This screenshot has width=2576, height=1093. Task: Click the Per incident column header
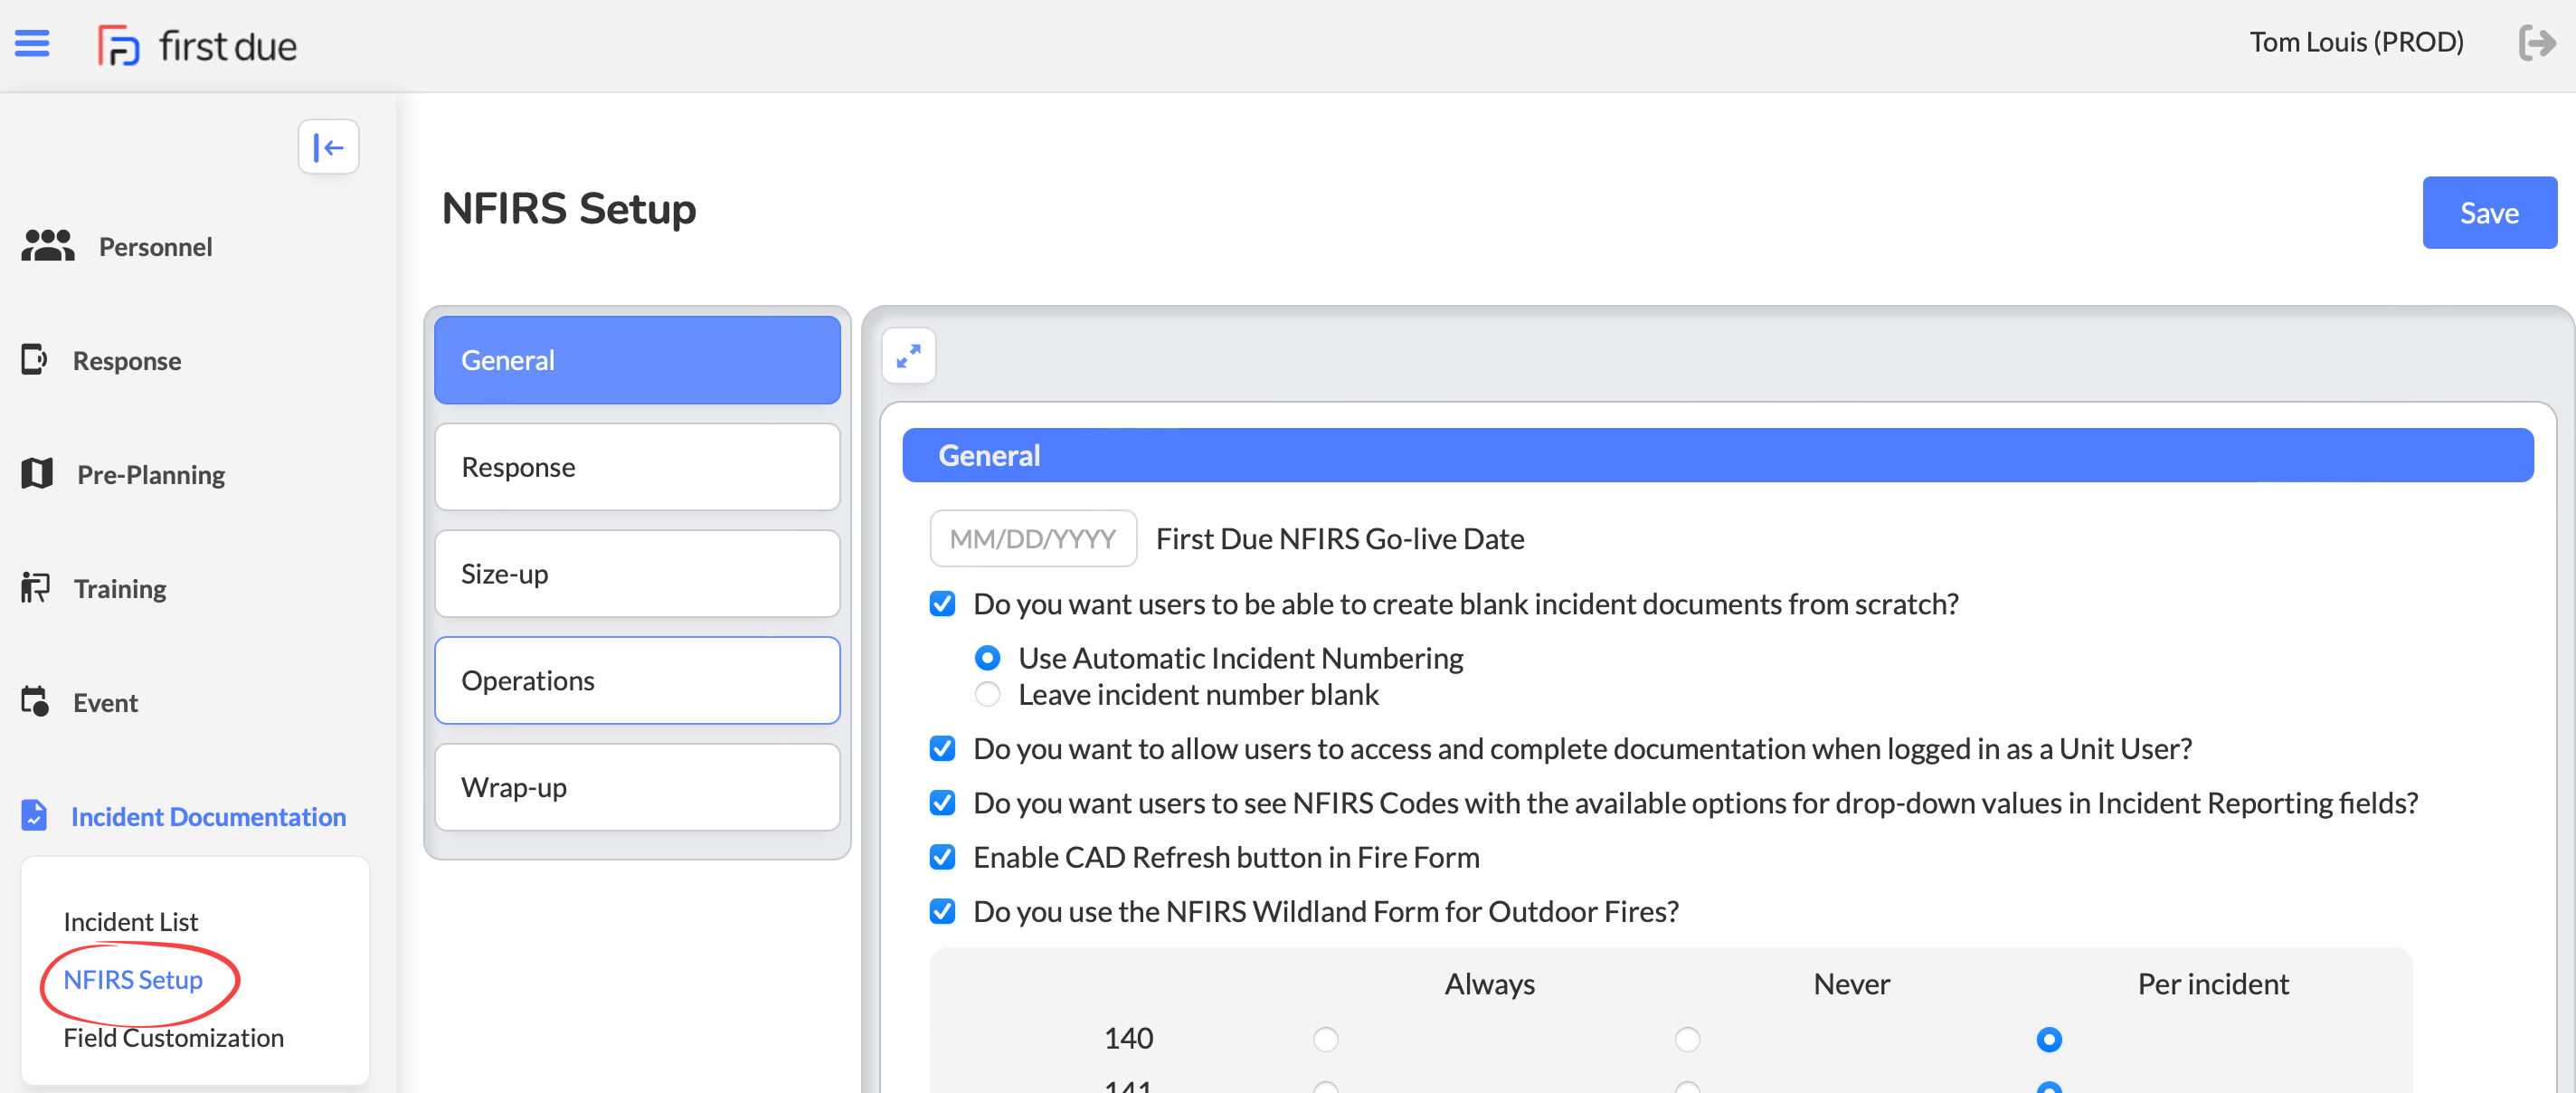point(2212,983)
